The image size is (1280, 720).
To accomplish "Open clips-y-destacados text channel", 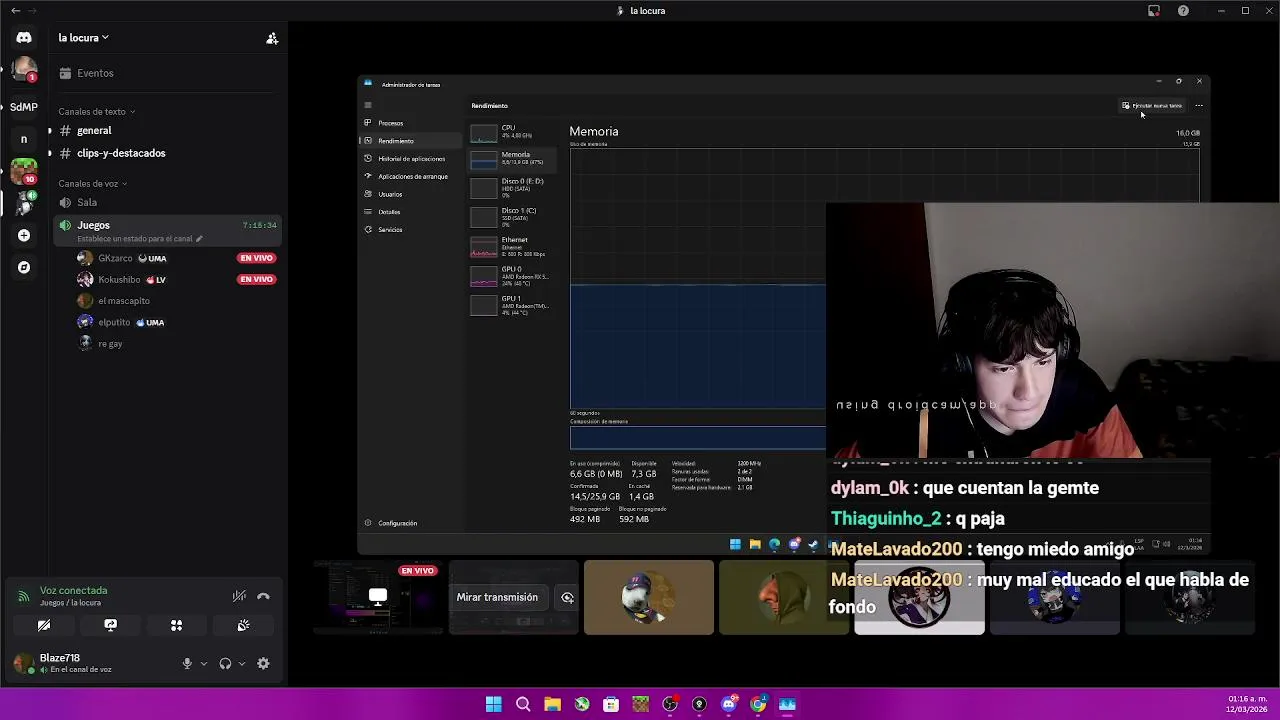I will pos(168,153).
